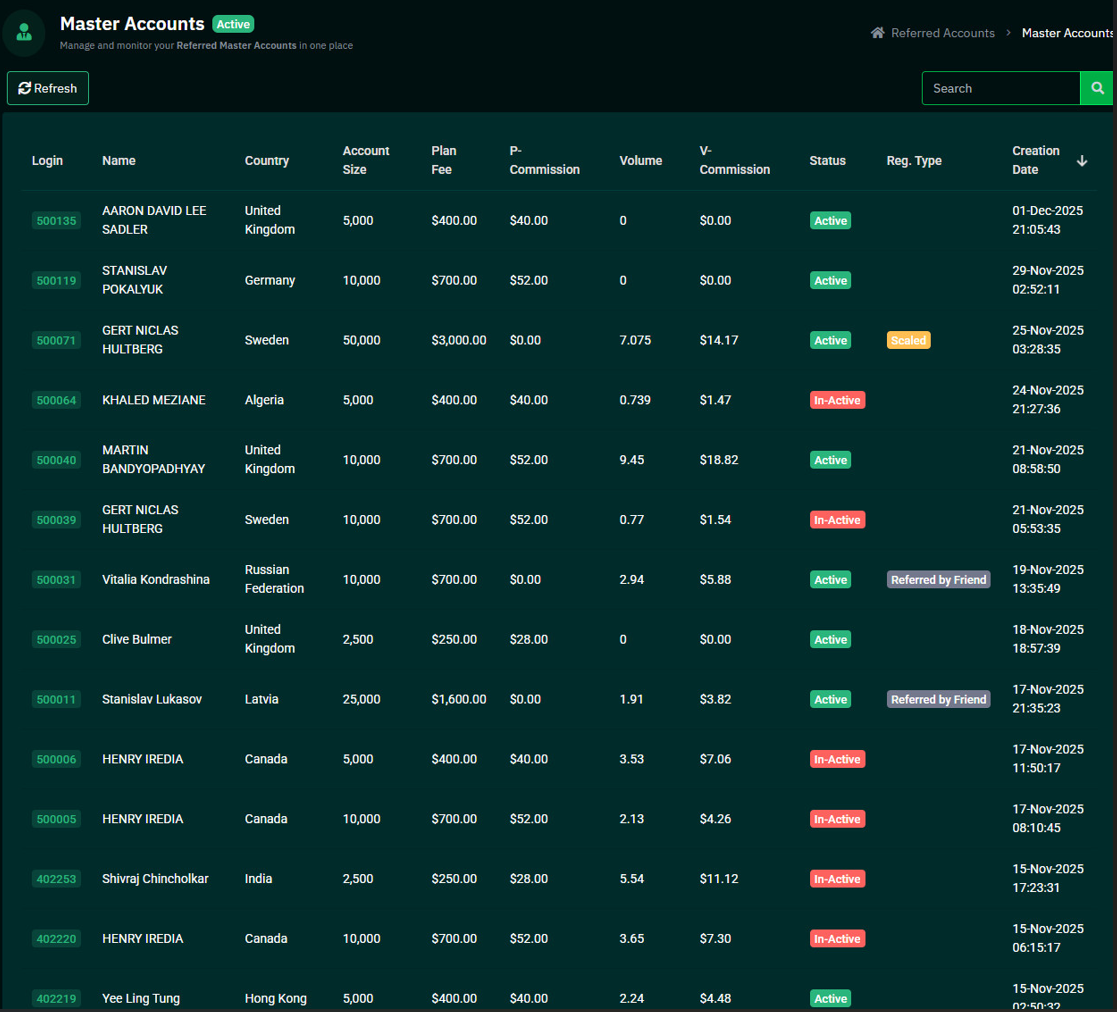Click Referred by Friend tag for Vitalia Kondrashina
This screenshot has height=1012, width=1117.
pos(938,580)
